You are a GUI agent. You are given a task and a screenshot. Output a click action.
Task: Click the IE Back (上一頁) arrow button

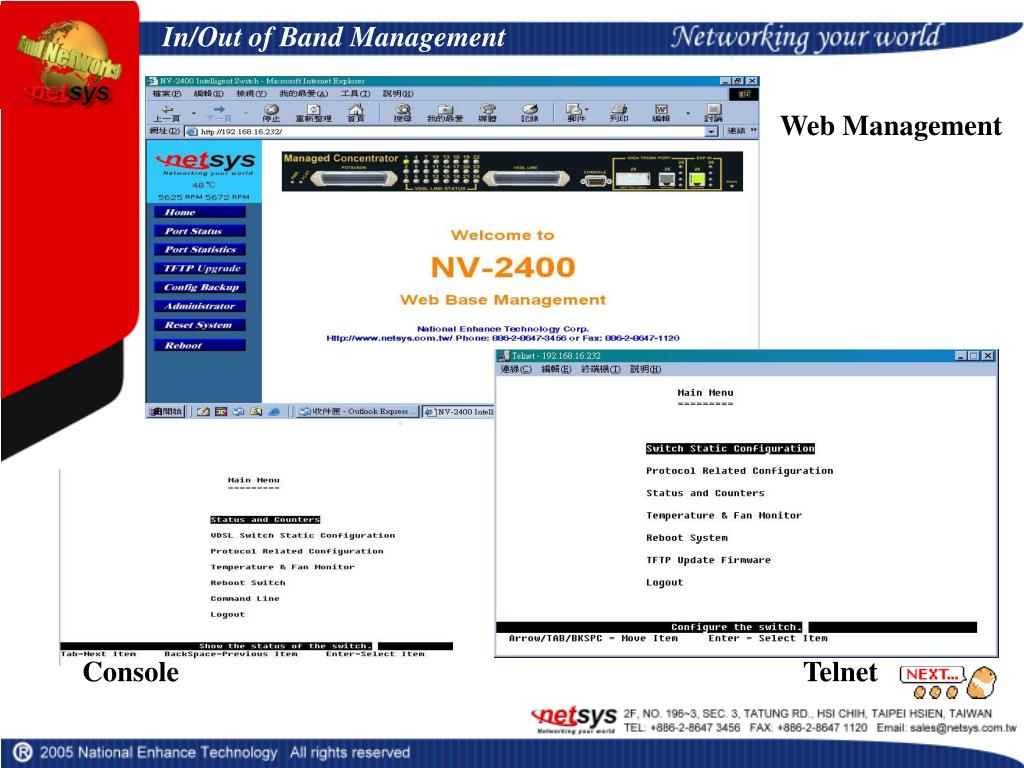(167, 113)
